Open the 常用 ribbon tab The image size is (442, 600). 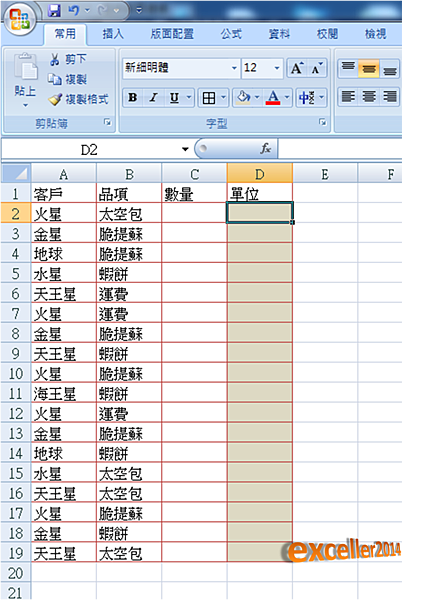(x=65, y=34)
